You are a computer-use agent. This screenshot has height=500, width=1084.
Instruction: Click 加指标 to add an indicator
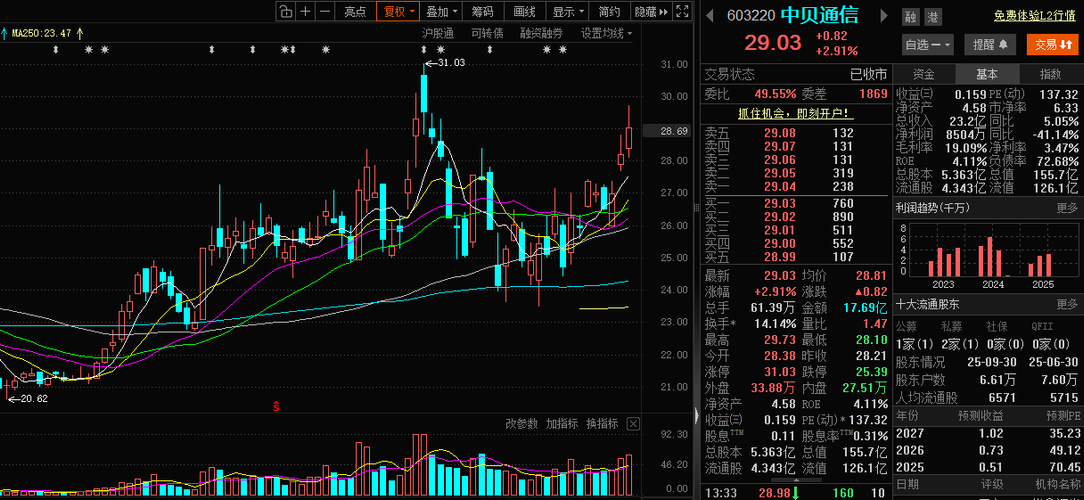[x=561, y=424]
